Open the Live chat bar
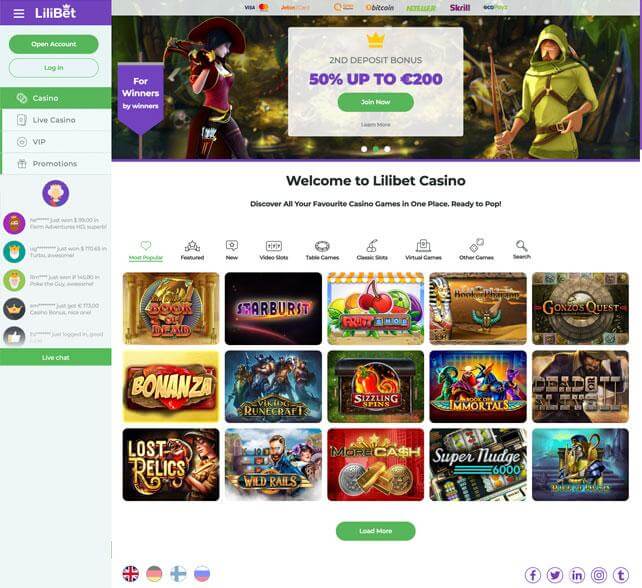 click(56, 357)
